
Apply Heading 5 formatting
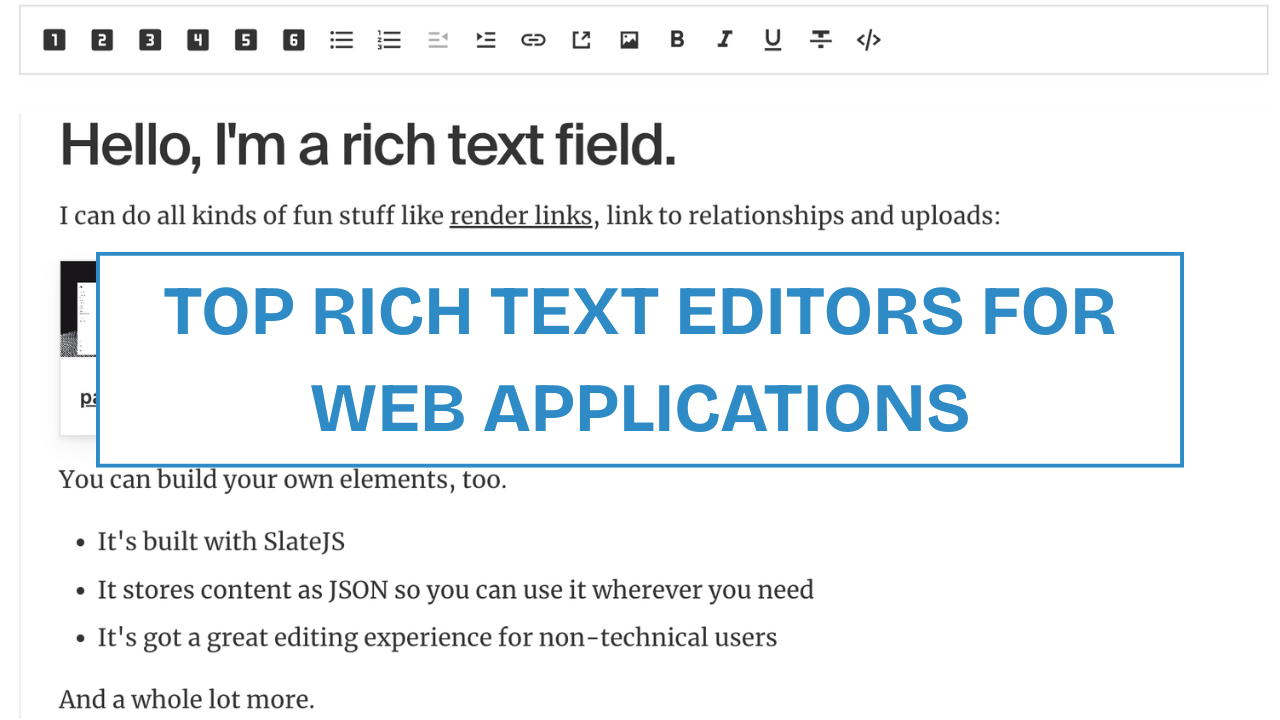tap(245, 40)
